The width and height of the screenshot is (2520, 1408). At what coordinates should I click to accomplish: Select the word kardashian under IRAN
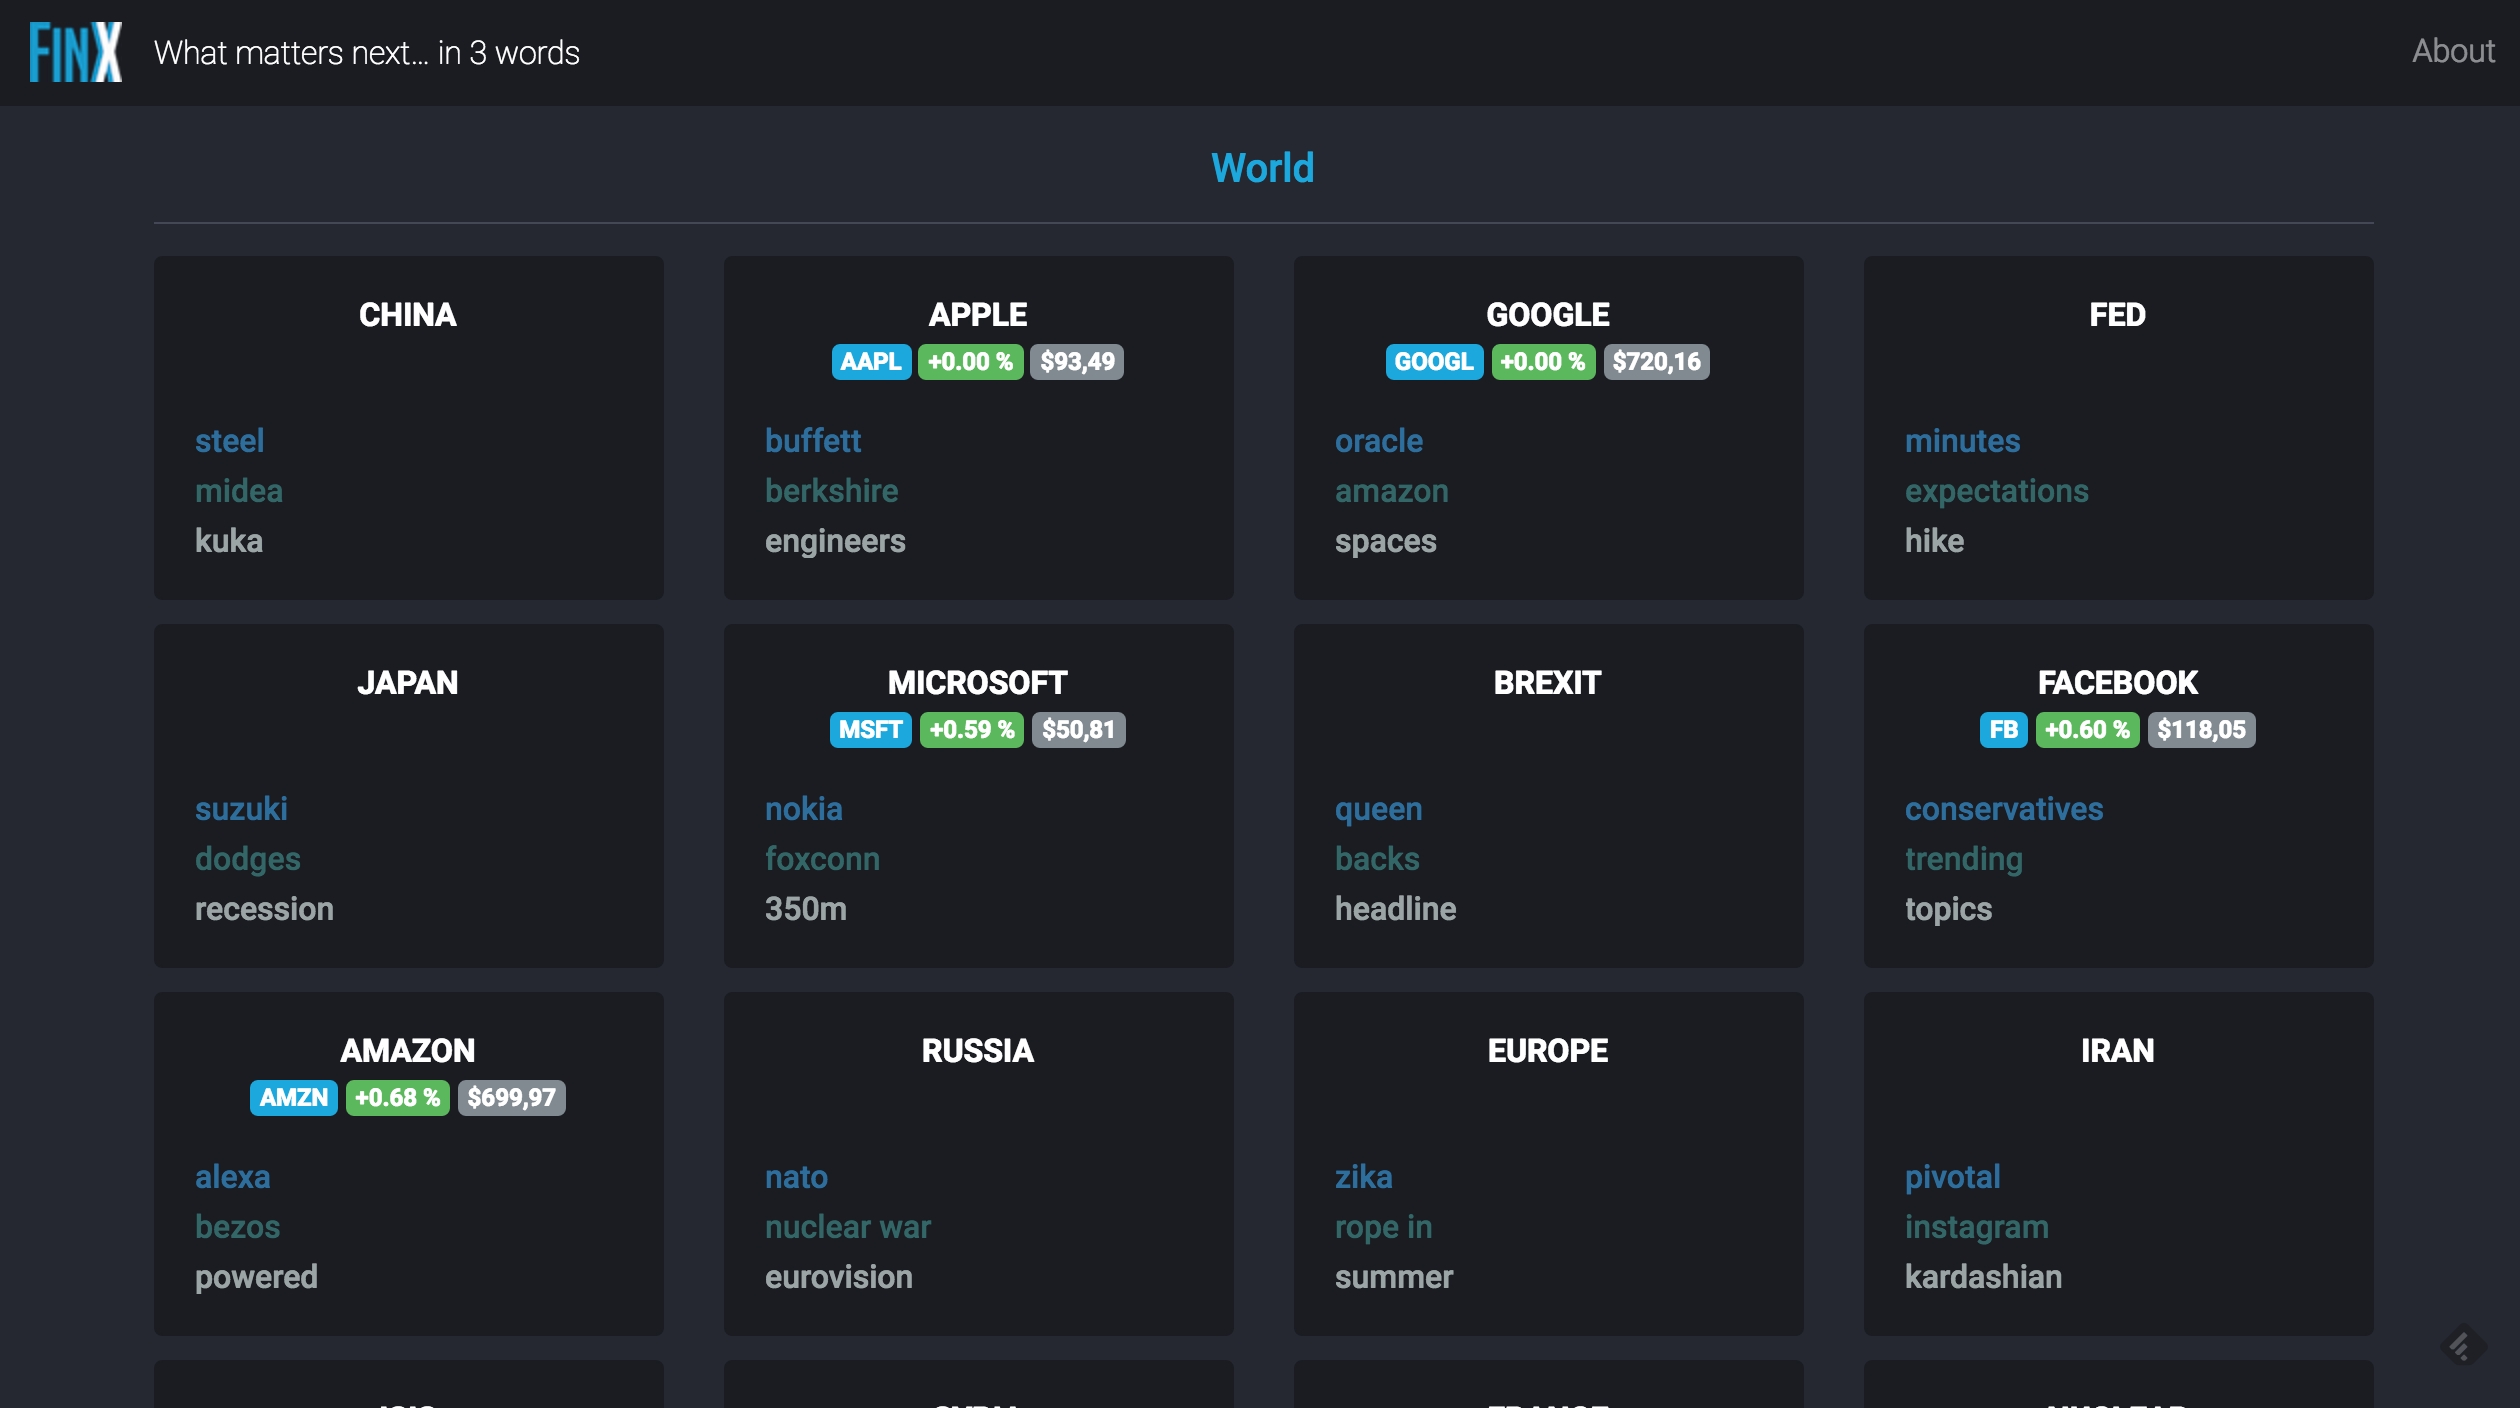pos(1984,1277)
